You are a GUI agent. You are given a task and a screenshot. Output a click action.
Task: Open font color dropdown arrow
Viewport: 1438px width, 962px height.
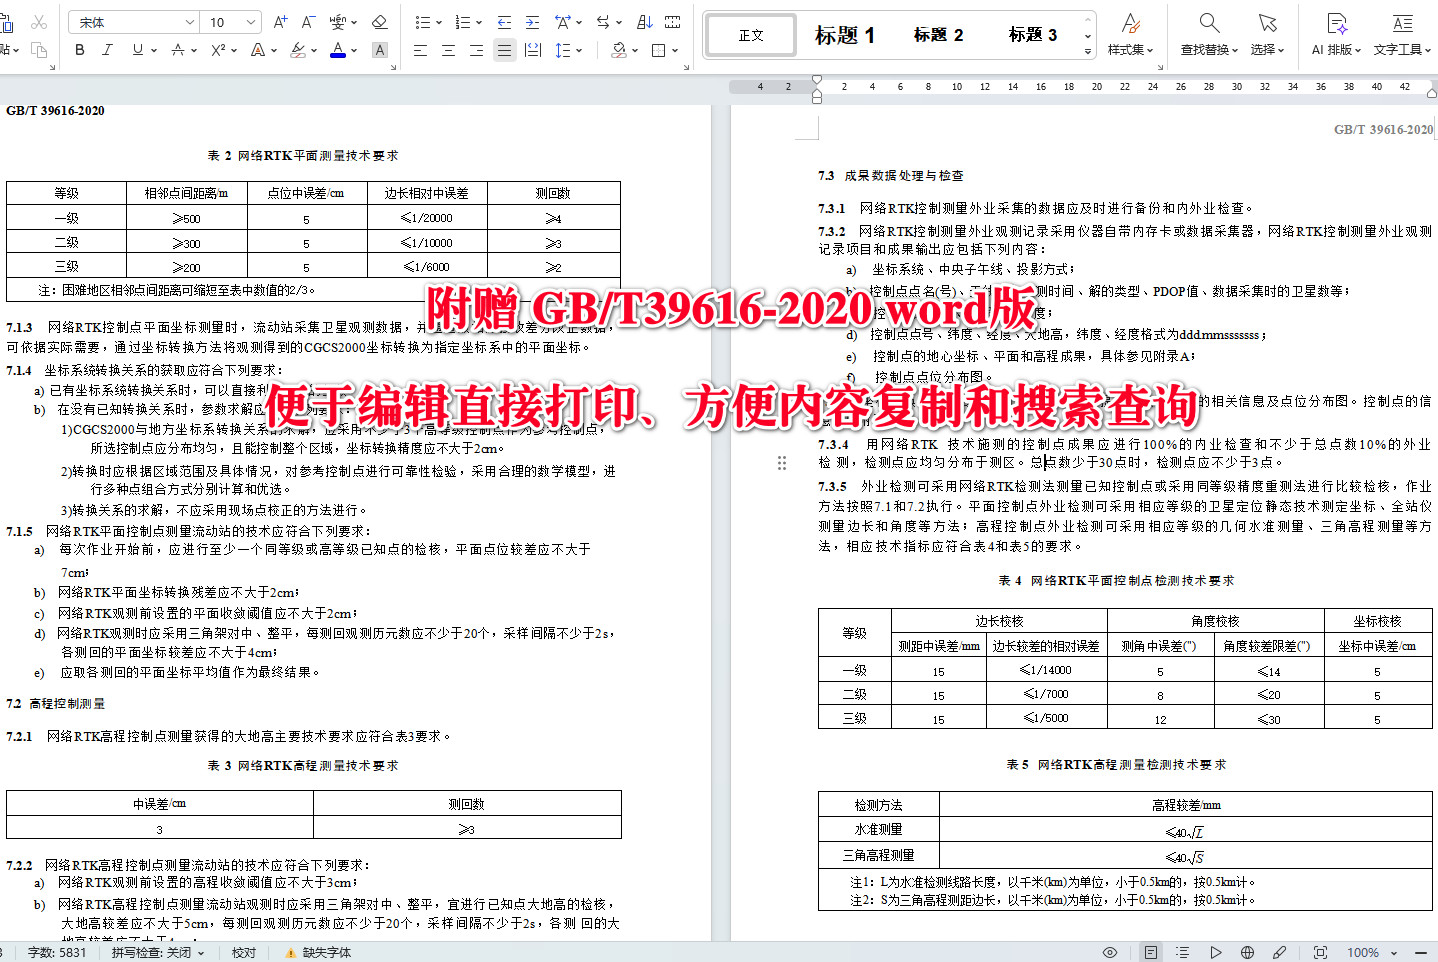coord(354,50)
